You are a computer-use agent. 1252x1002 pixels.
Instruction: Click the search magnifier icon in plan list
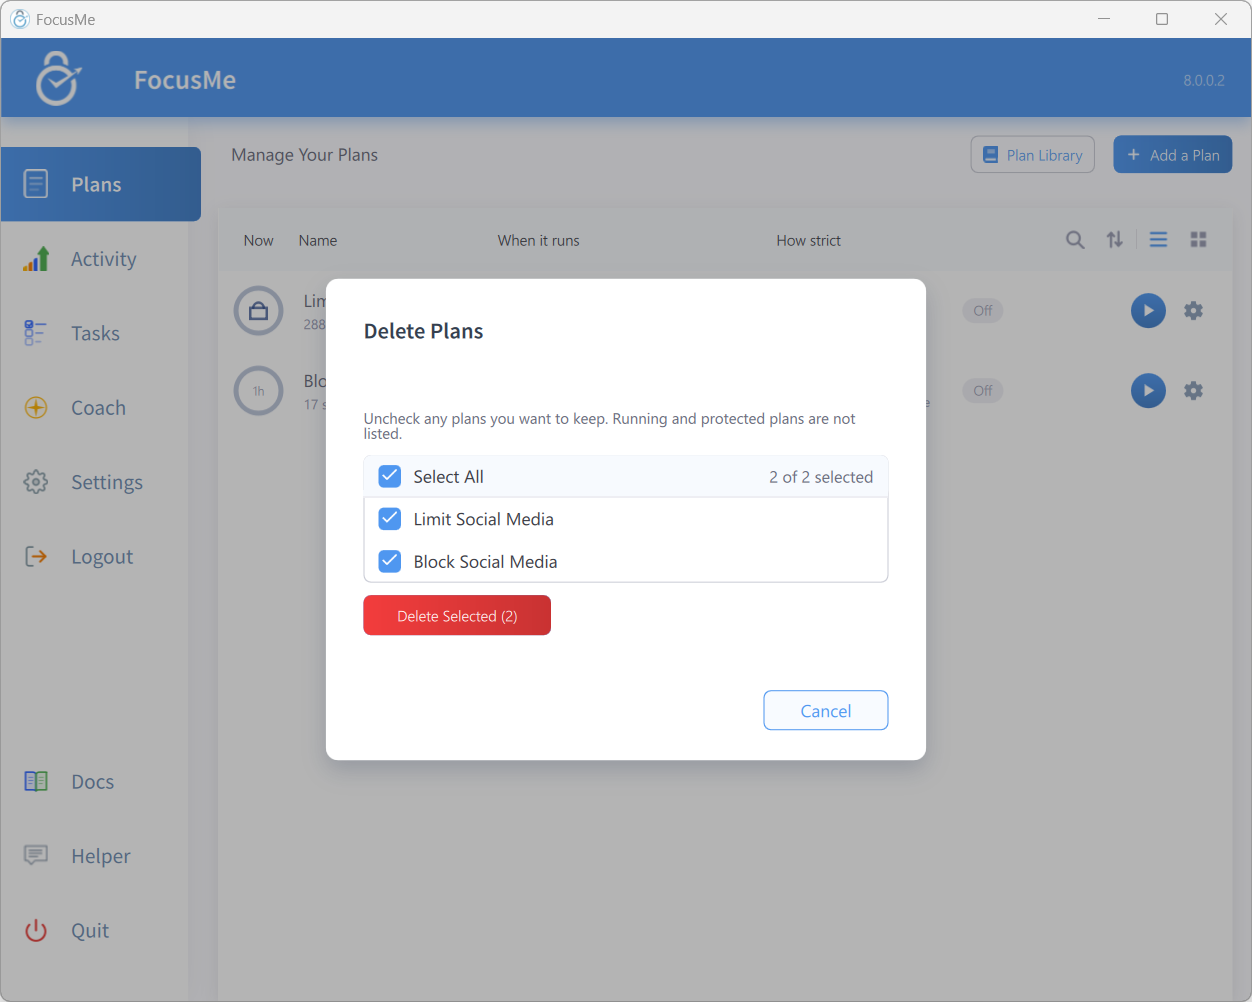(x=1075, y=240)
